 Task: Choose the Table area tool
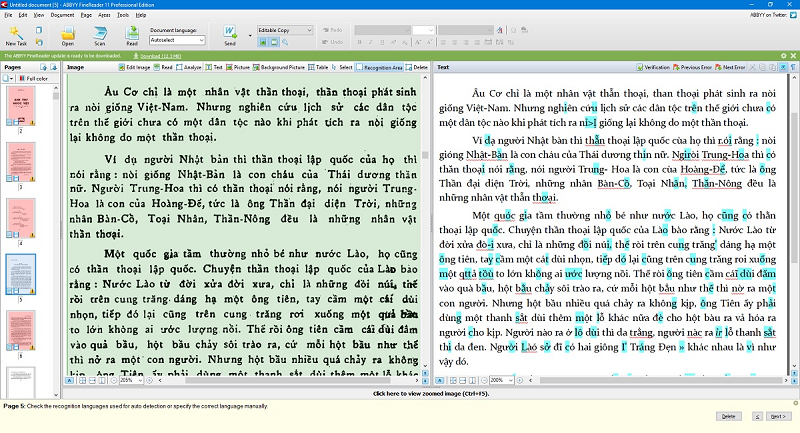click(x=318, y=67)
